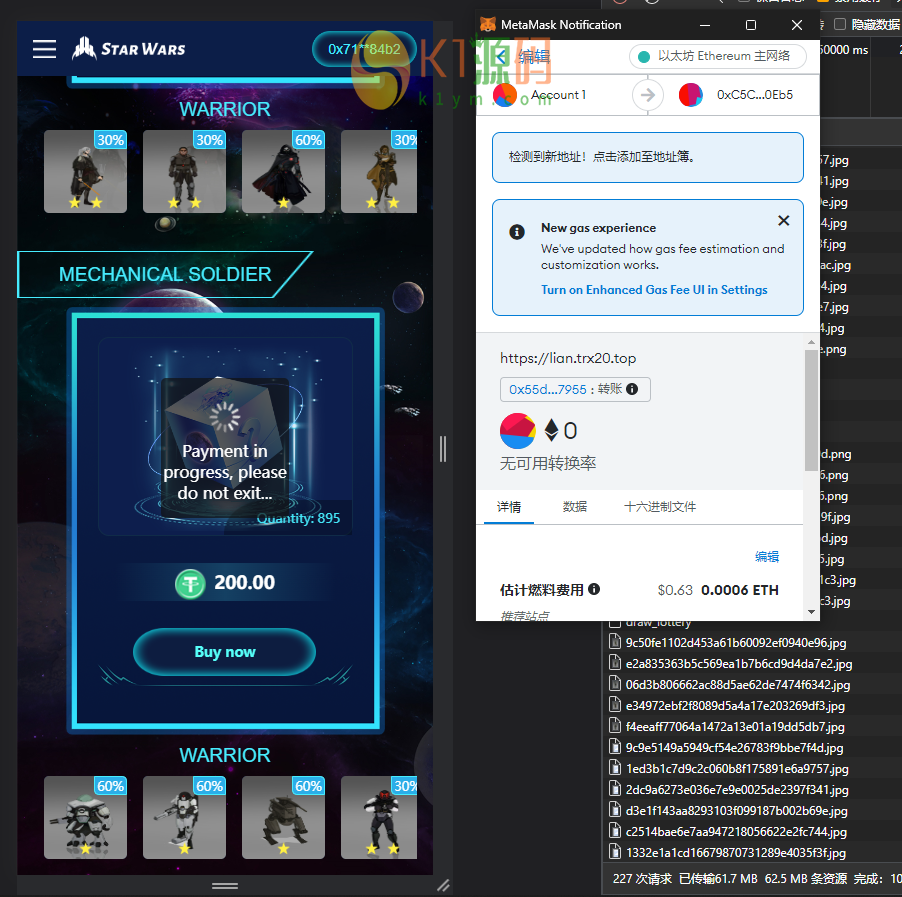Toggle the 隐藏数据 checkbox in DevTools
The image size is (902, 897).
[840, 24]
